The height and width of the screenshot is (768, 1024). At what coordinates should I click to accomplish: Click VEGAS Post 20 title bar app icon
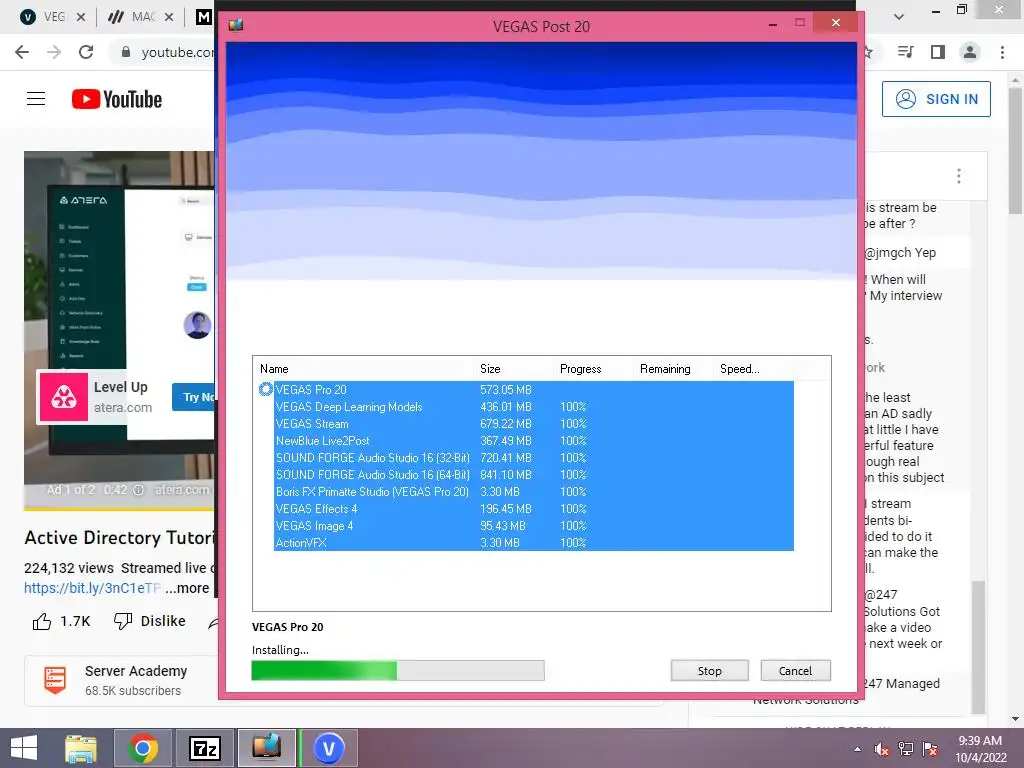coord(236,25)
